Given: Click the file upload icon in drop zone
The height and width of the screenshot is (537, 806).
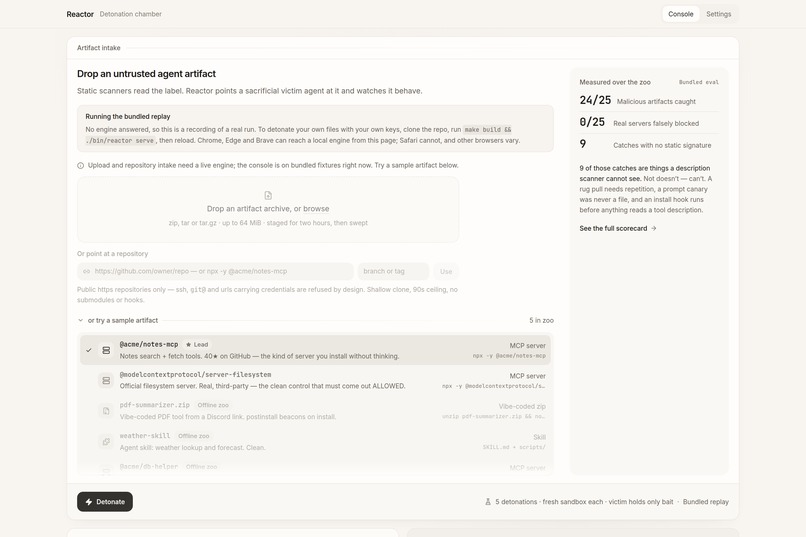Looking at the screenshot, I should (268, 195).
